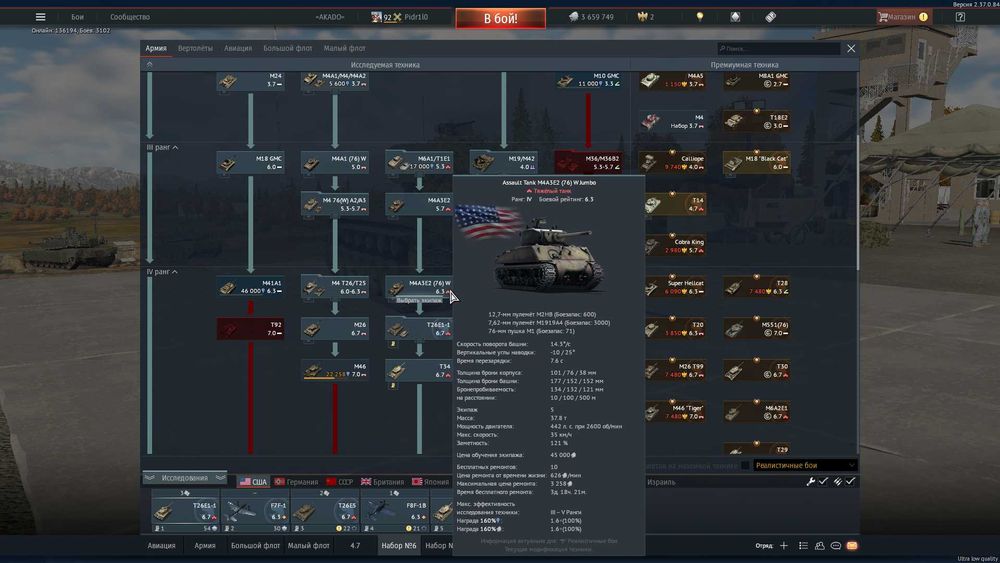The image size is (1000, 563).
Task: Open the help question mark icon
Action: coord(960,17)
